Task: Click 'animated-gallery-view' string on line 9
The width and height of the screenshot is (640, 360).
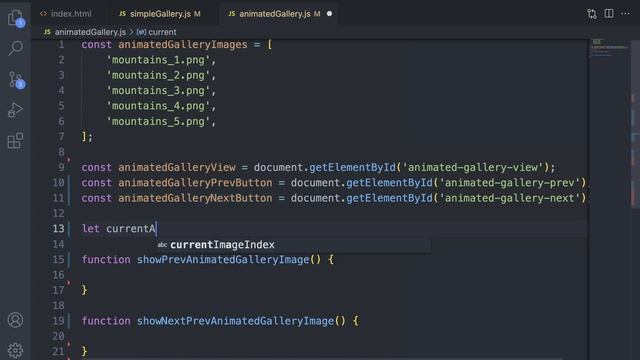Action: tap(473, 167)
